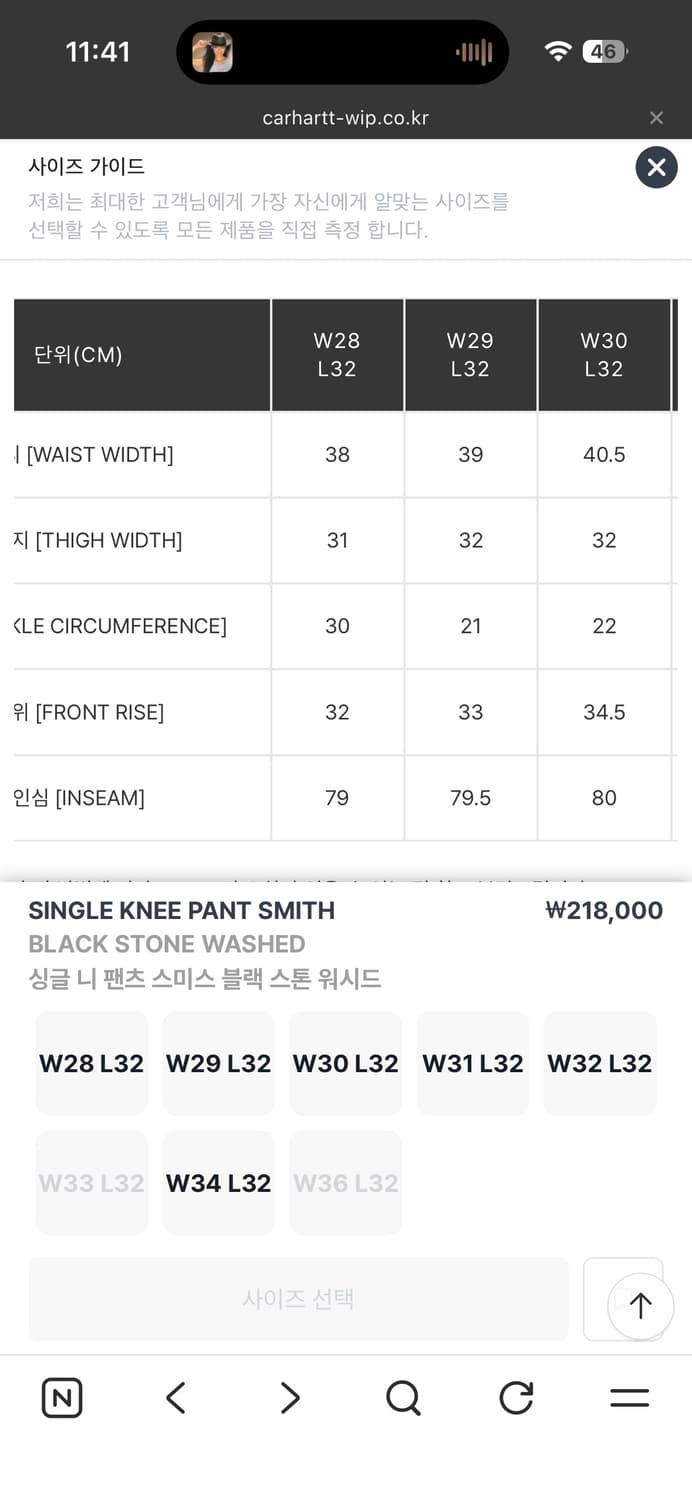The height and width of the screenshot is (1500, 692).
Task: Tap the carhartt-wip.co.kr address bar
Action: [345, 118]
